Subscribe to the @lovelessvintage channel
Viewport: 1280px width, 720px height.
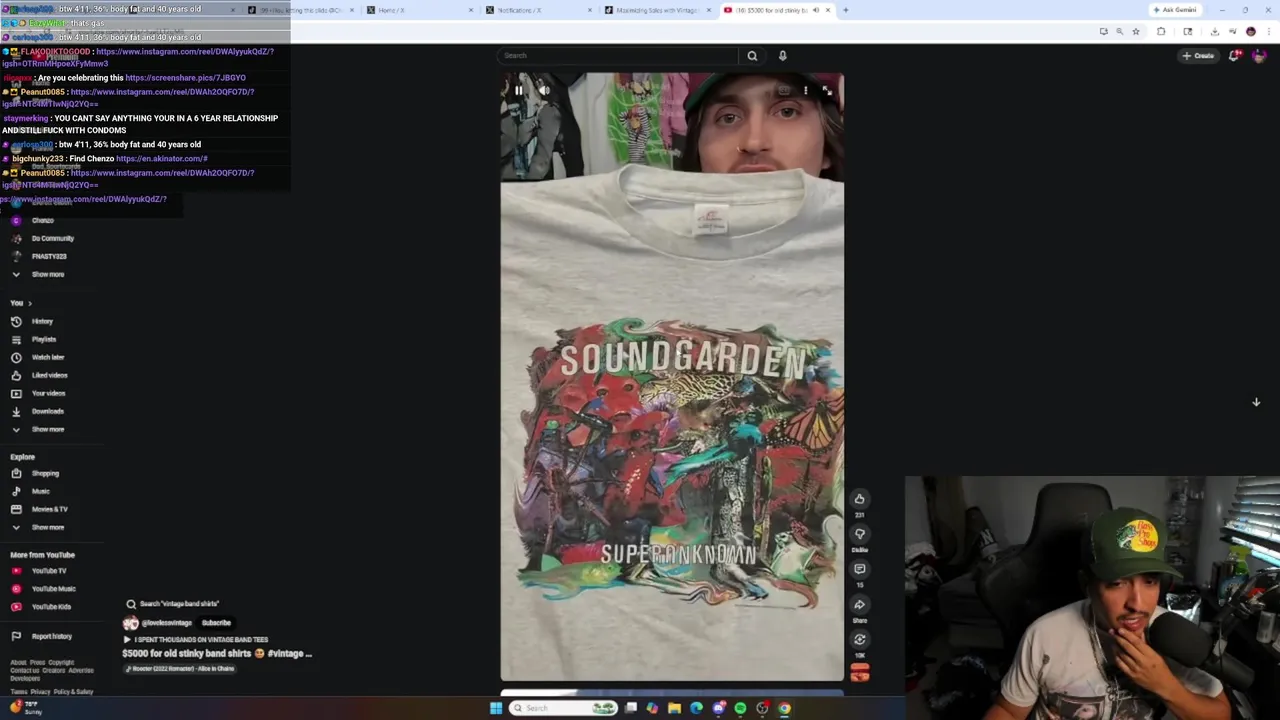[216, 623]
